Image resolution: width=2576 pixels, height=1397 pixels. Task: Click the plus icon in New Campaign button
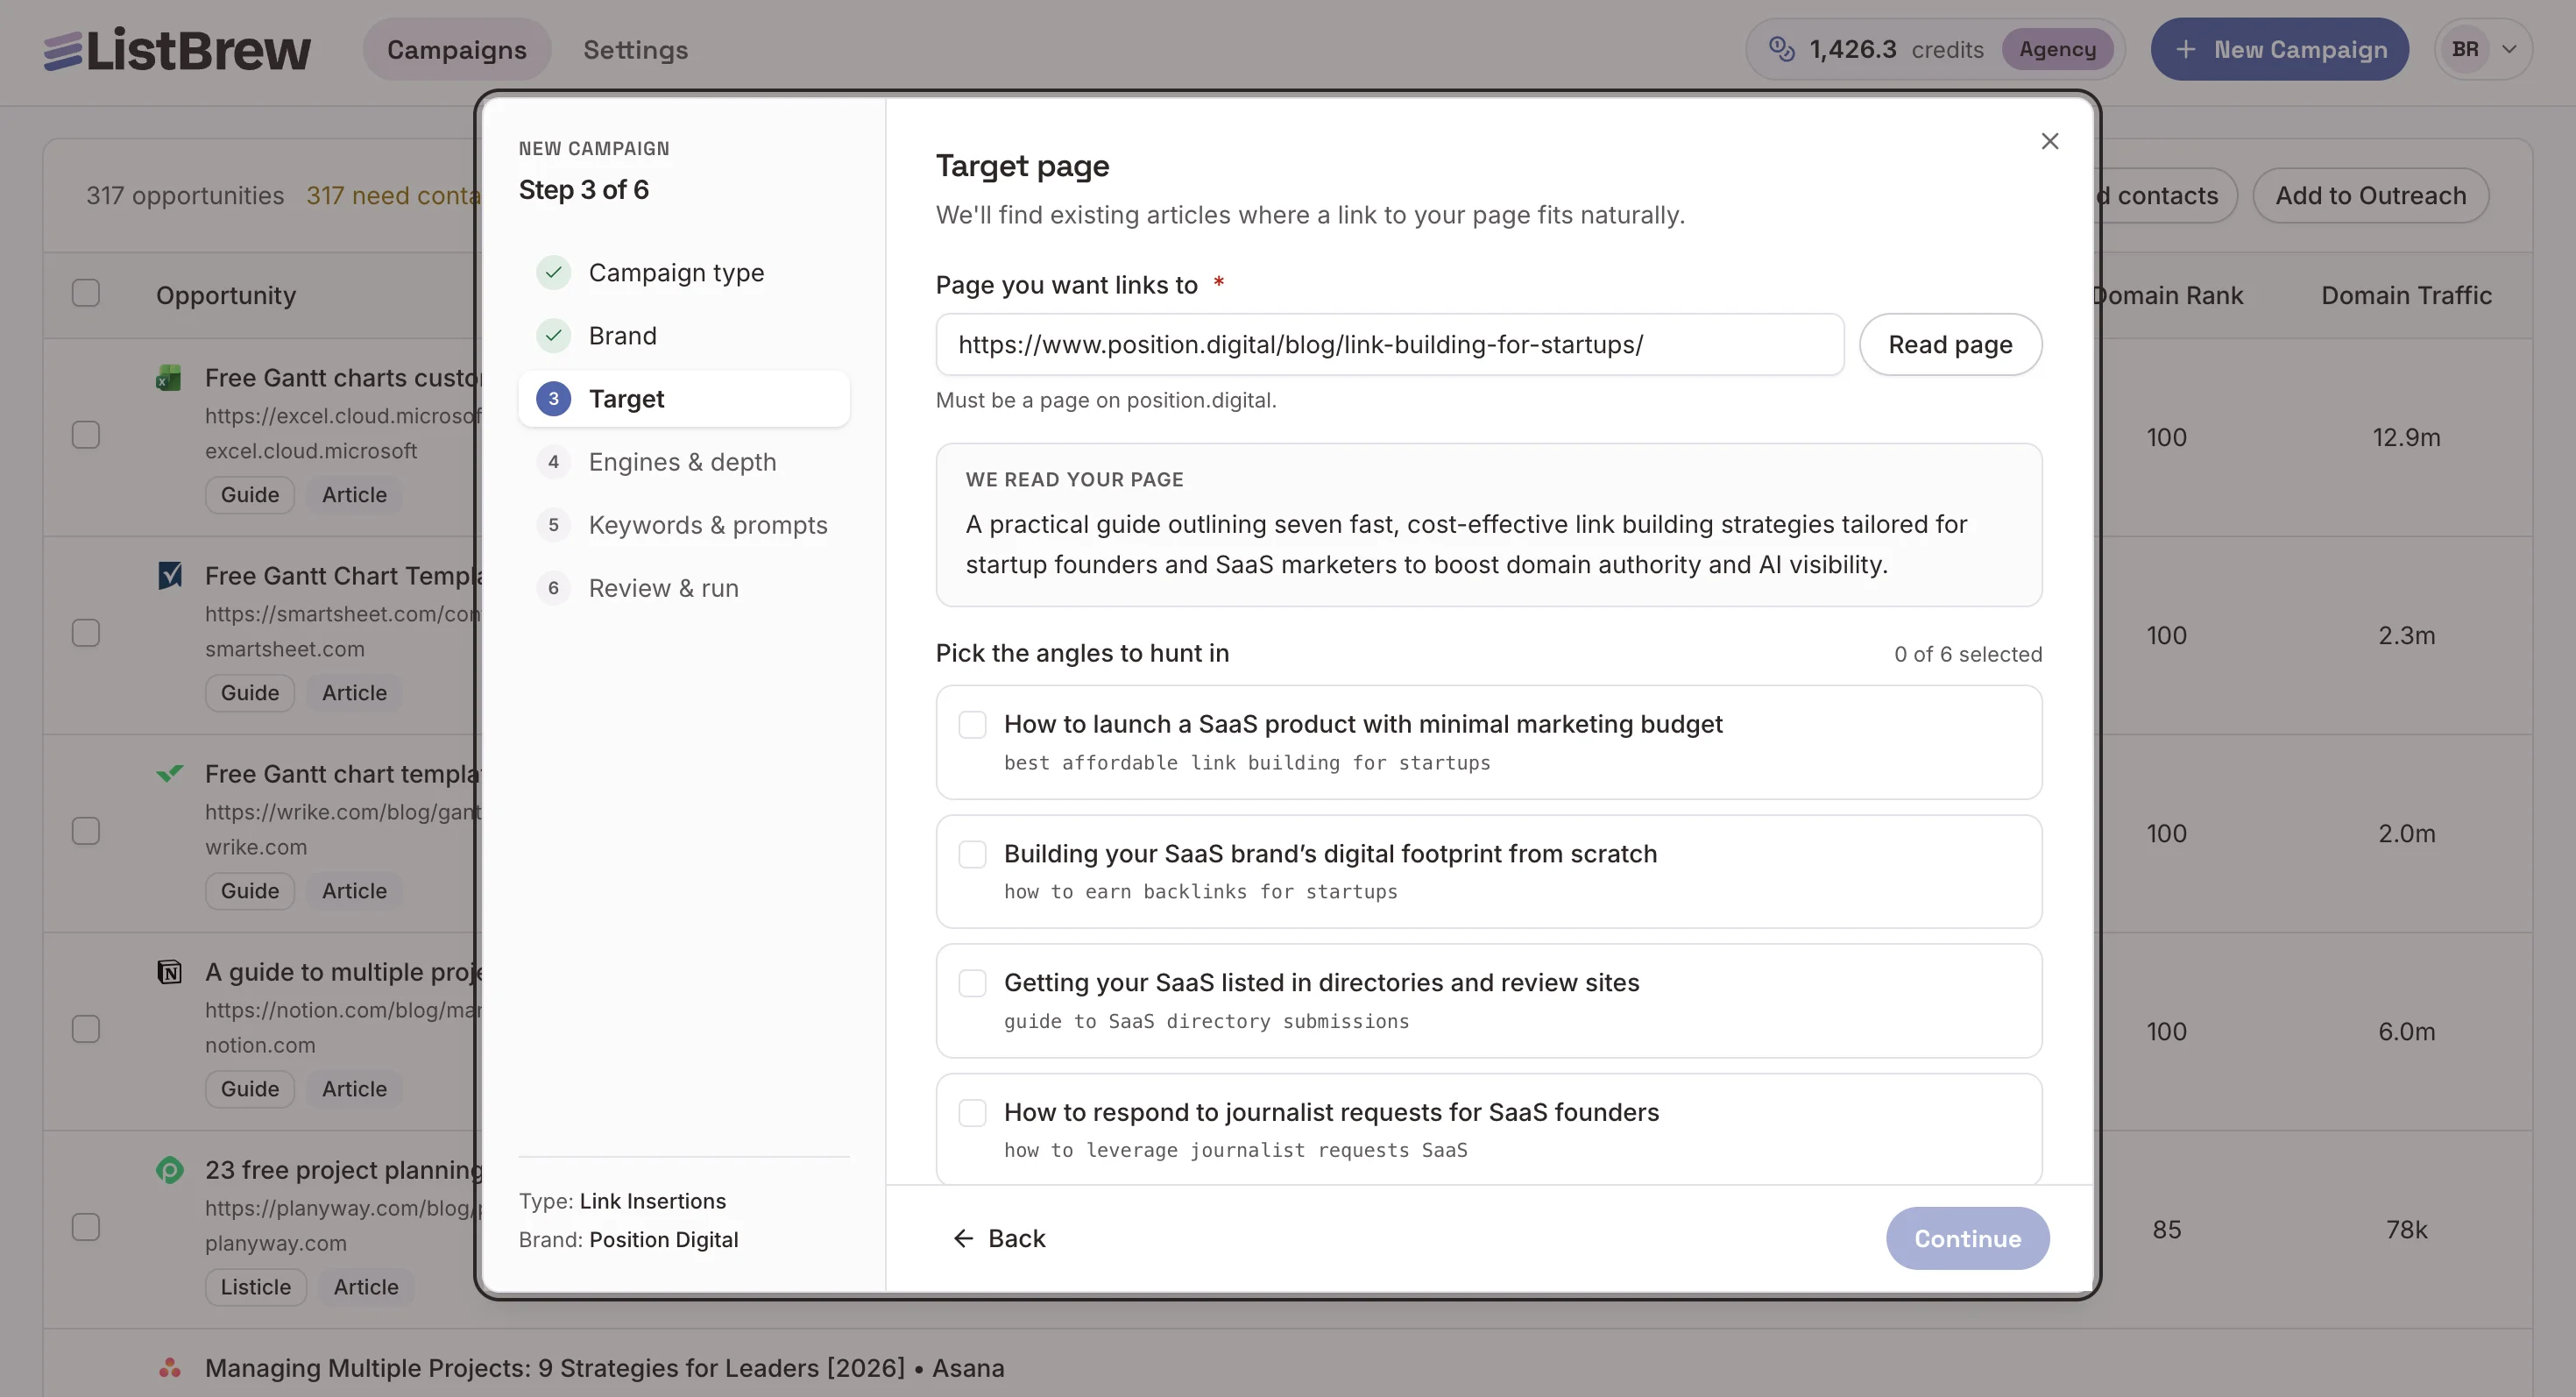(2185, 49)
